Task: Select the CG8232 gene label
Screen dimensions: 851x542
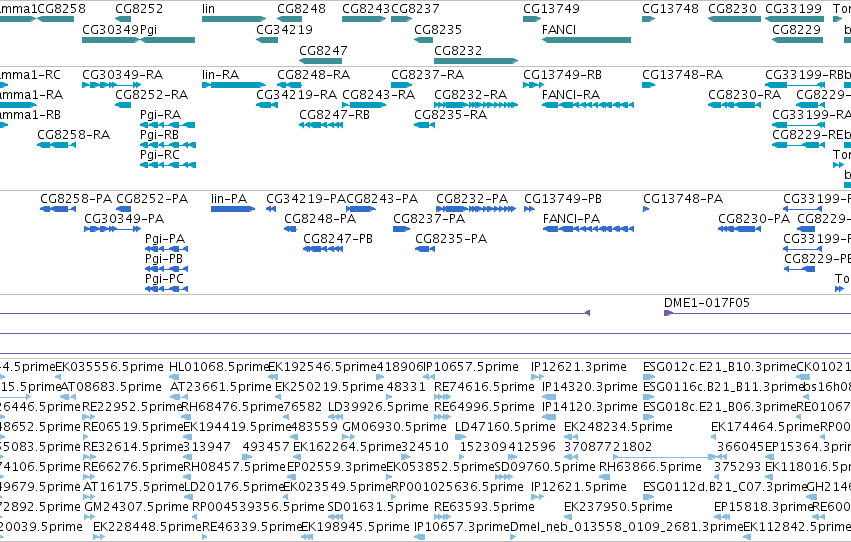Action: pos(458,50)
